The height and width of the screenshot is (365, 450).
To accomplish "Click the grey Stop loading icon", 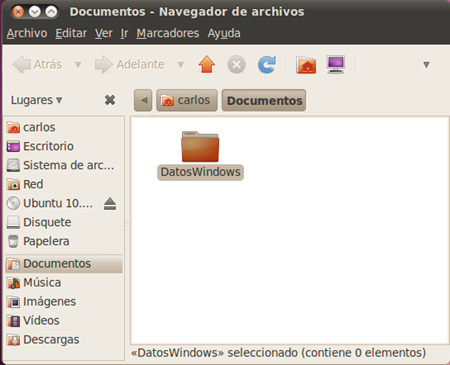I will click(236, 64).
